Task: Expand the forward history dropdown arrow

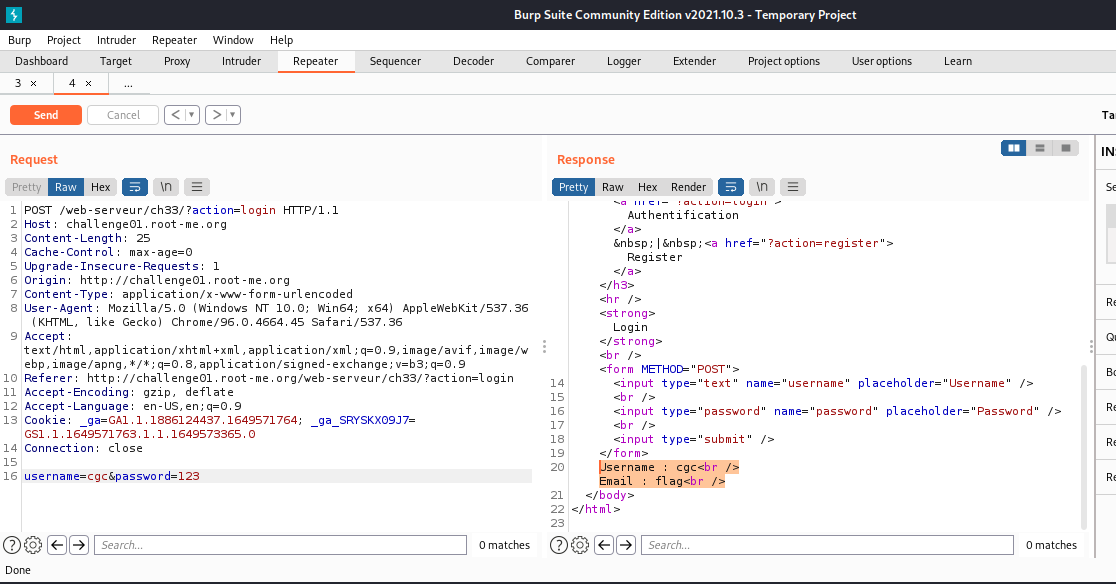Action: click(233, 115)
